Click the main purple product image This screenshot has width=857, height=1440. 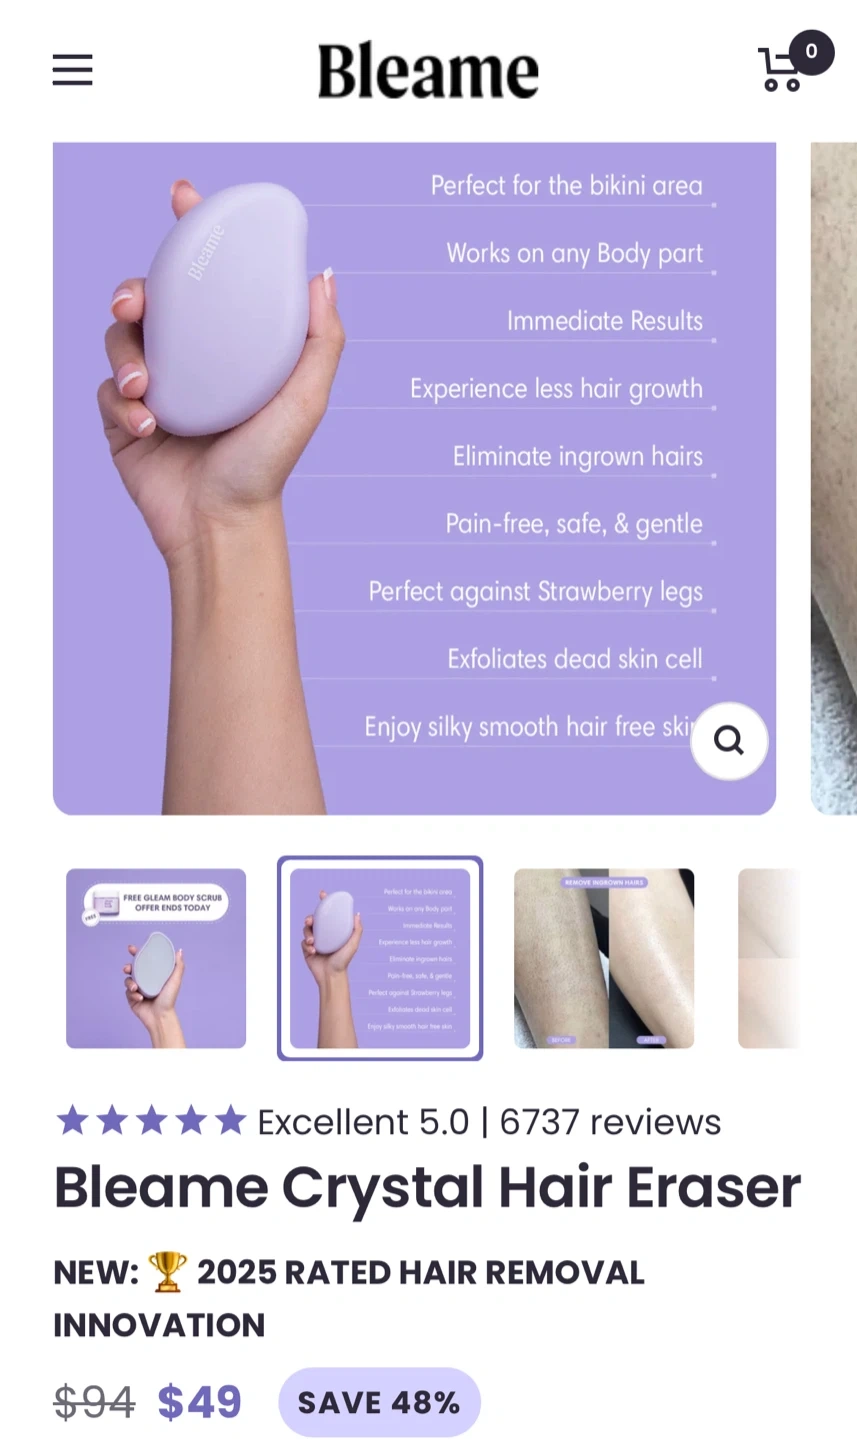(x=414, y=478)
